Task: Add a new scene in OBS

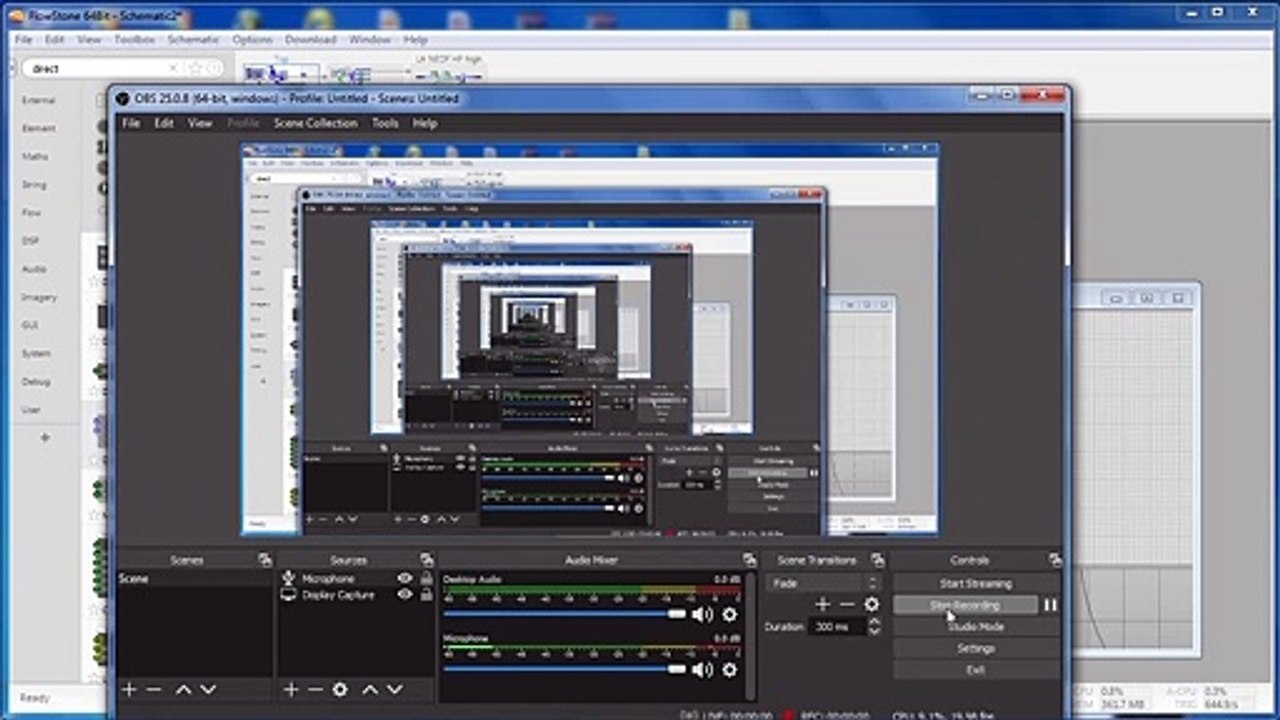Action: (129, 689)
